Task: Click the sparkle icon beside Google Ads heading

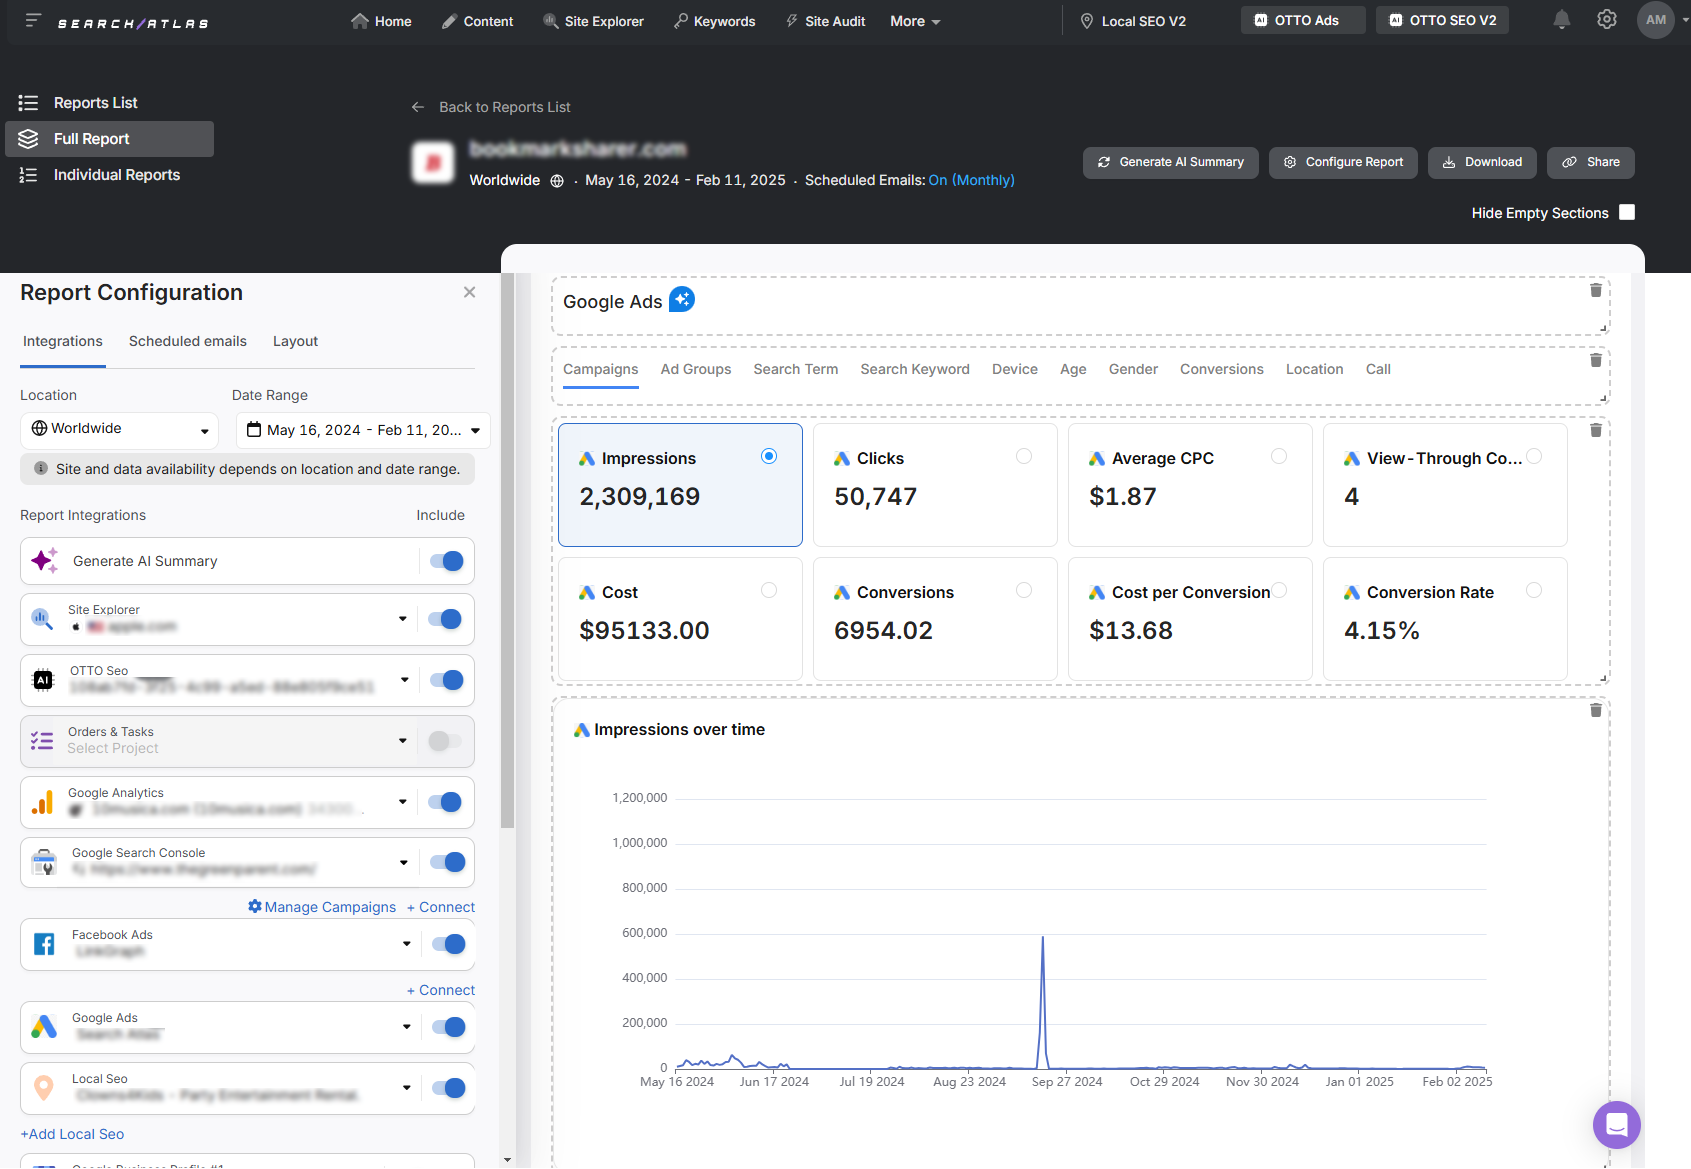Action: [683, 299]
